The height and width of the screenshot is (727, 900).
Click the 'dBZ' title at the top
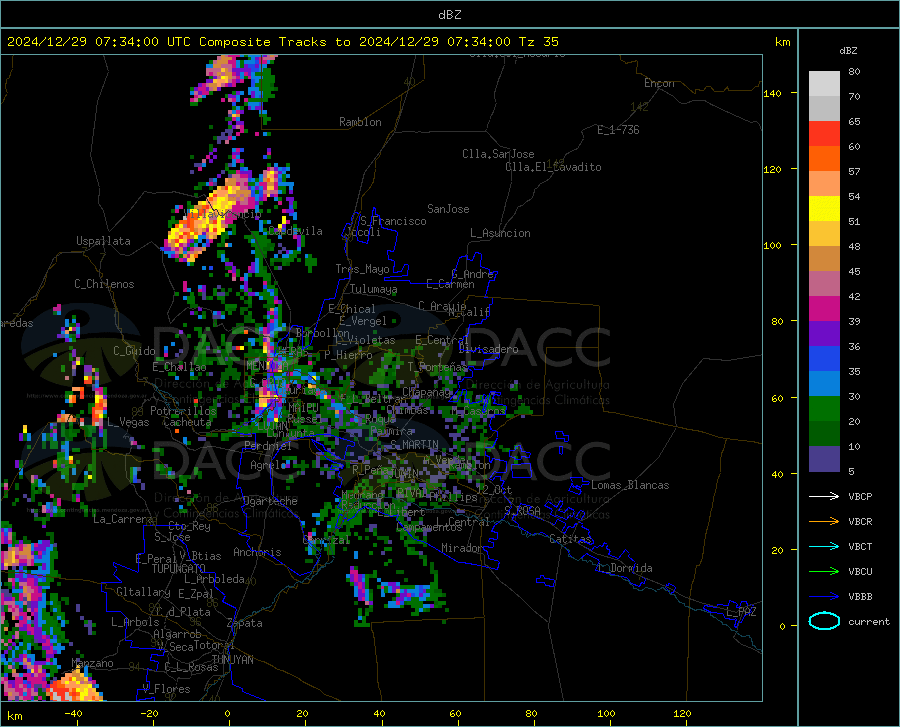[x=449, y=15]
